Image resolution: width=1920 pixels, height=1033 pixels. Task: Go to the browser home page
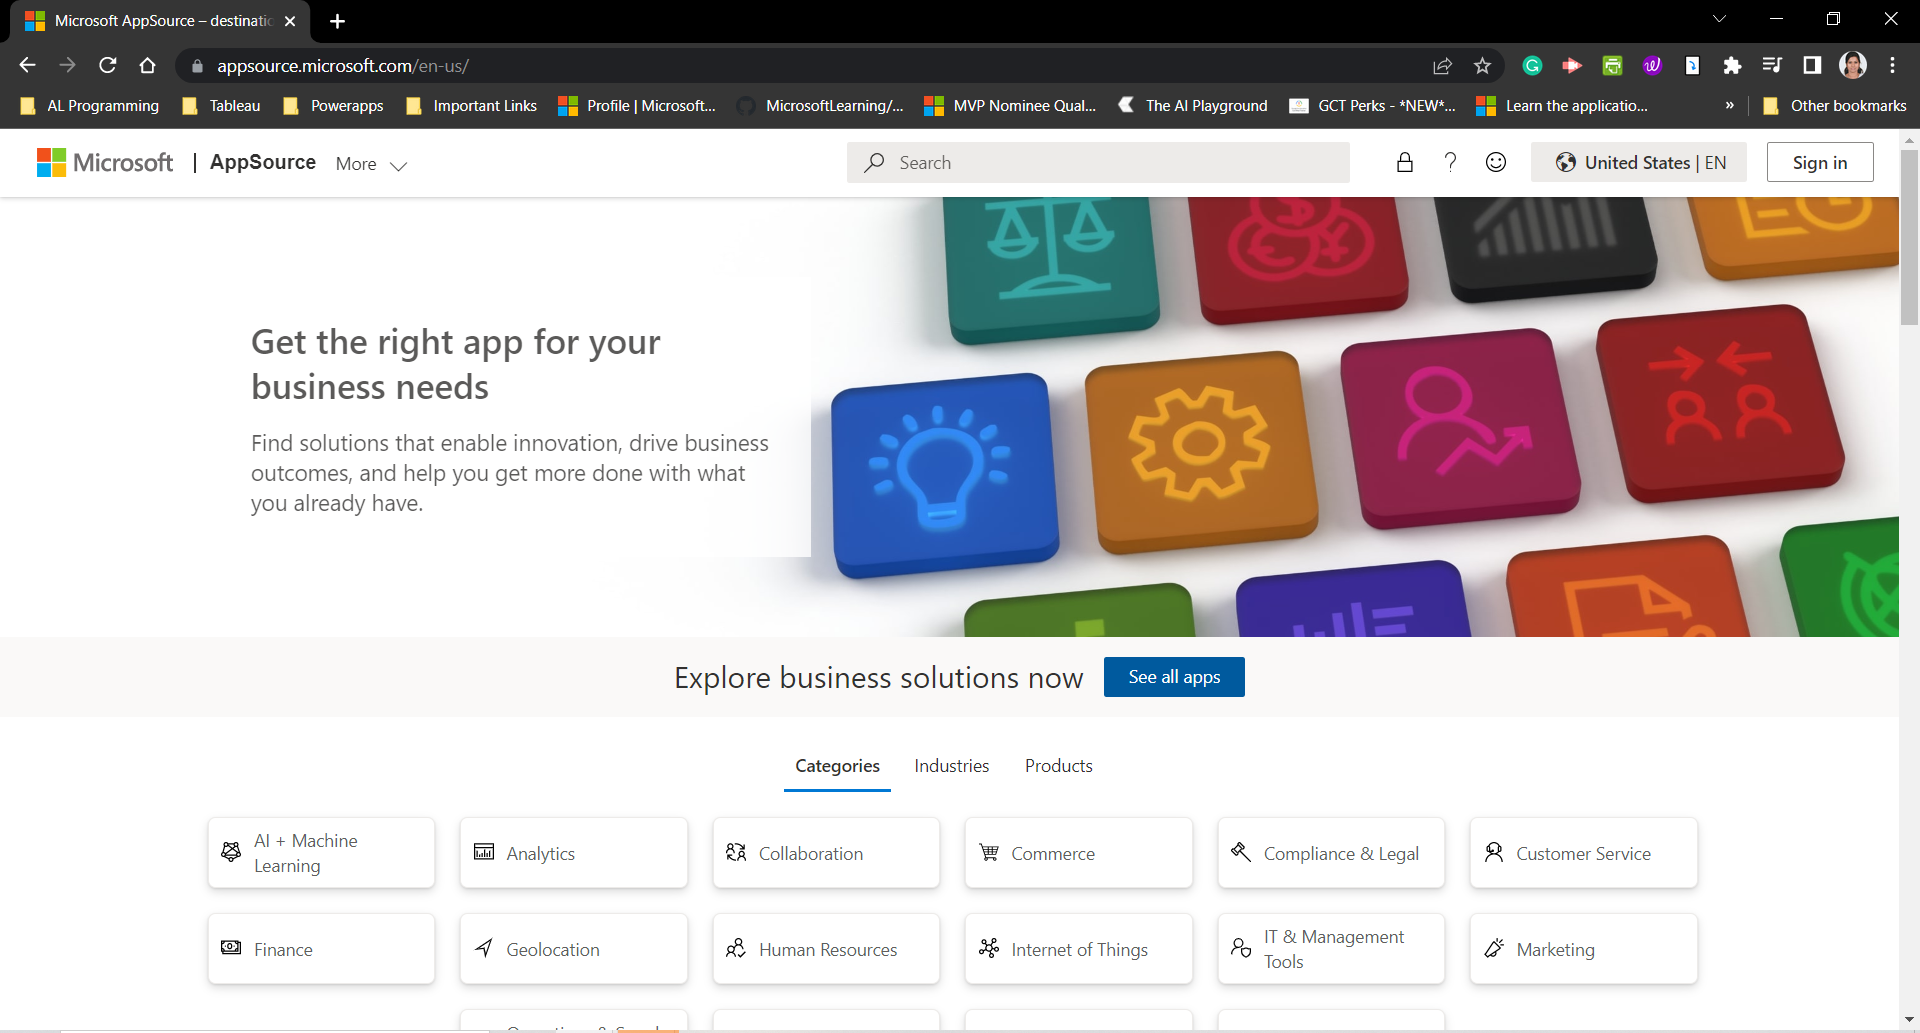click(147, 65)
